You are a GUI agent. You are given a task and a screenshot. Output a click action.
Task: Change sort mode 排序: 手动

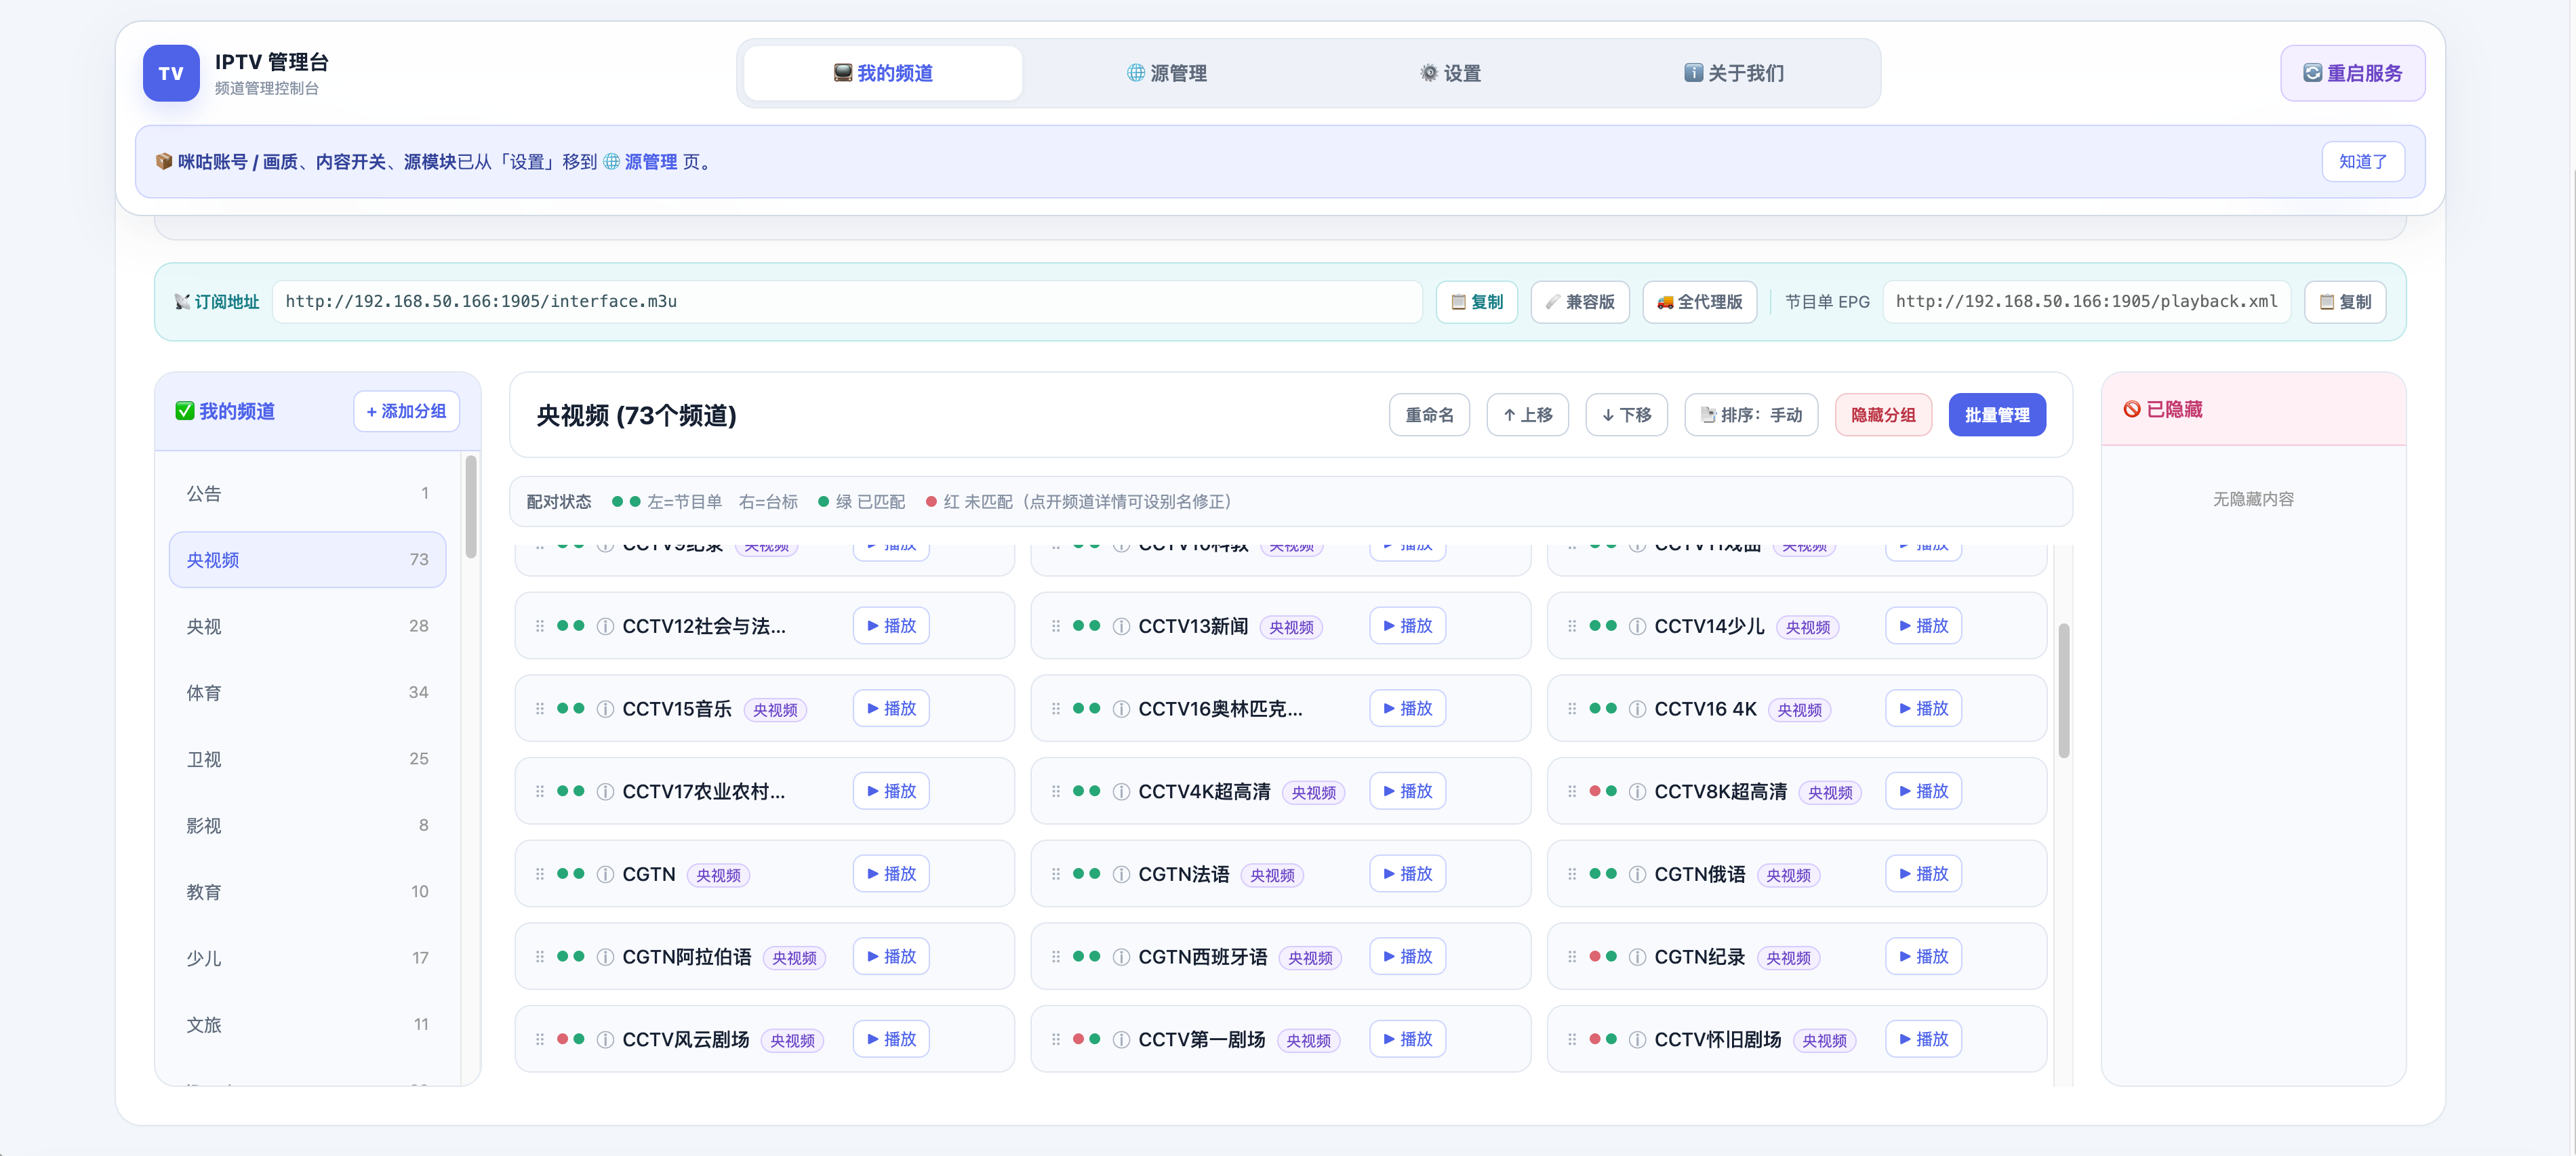[1751, 415]
